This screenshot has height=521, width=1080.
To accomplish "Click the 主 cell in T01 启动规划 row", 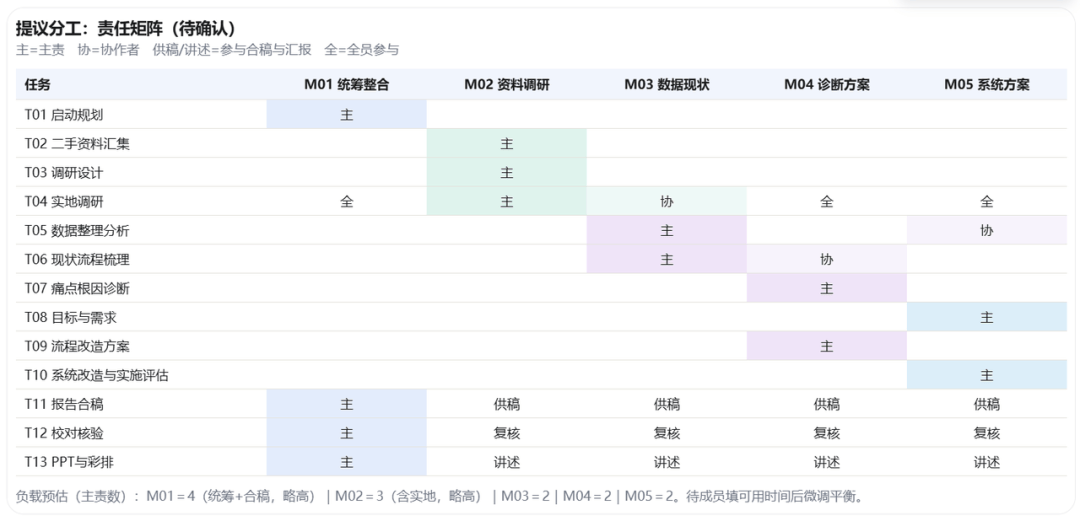I will pyautogui.click(x=346, y=114).
